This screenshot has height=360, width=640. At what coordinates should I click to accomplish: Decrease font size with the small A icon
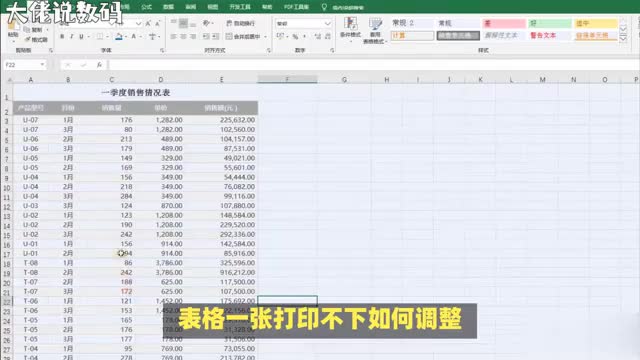pyautogui.click(x=158, y=24)
